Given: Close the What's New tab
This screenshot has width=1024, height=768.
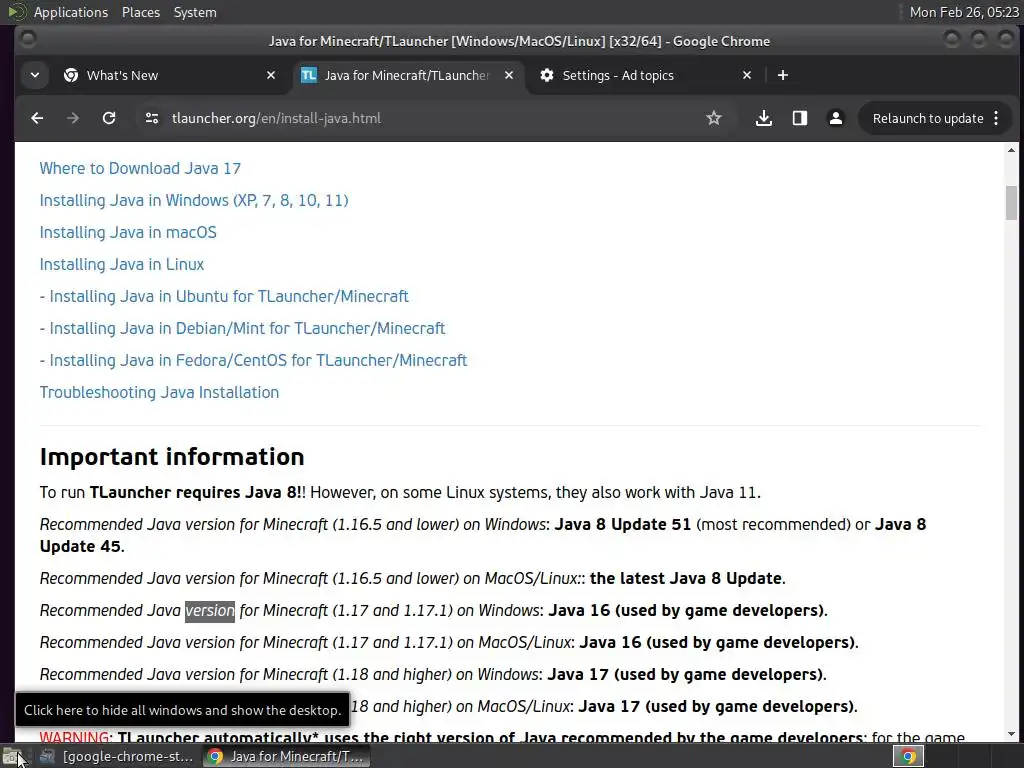Looking at the screenshot, I should 271,75.
